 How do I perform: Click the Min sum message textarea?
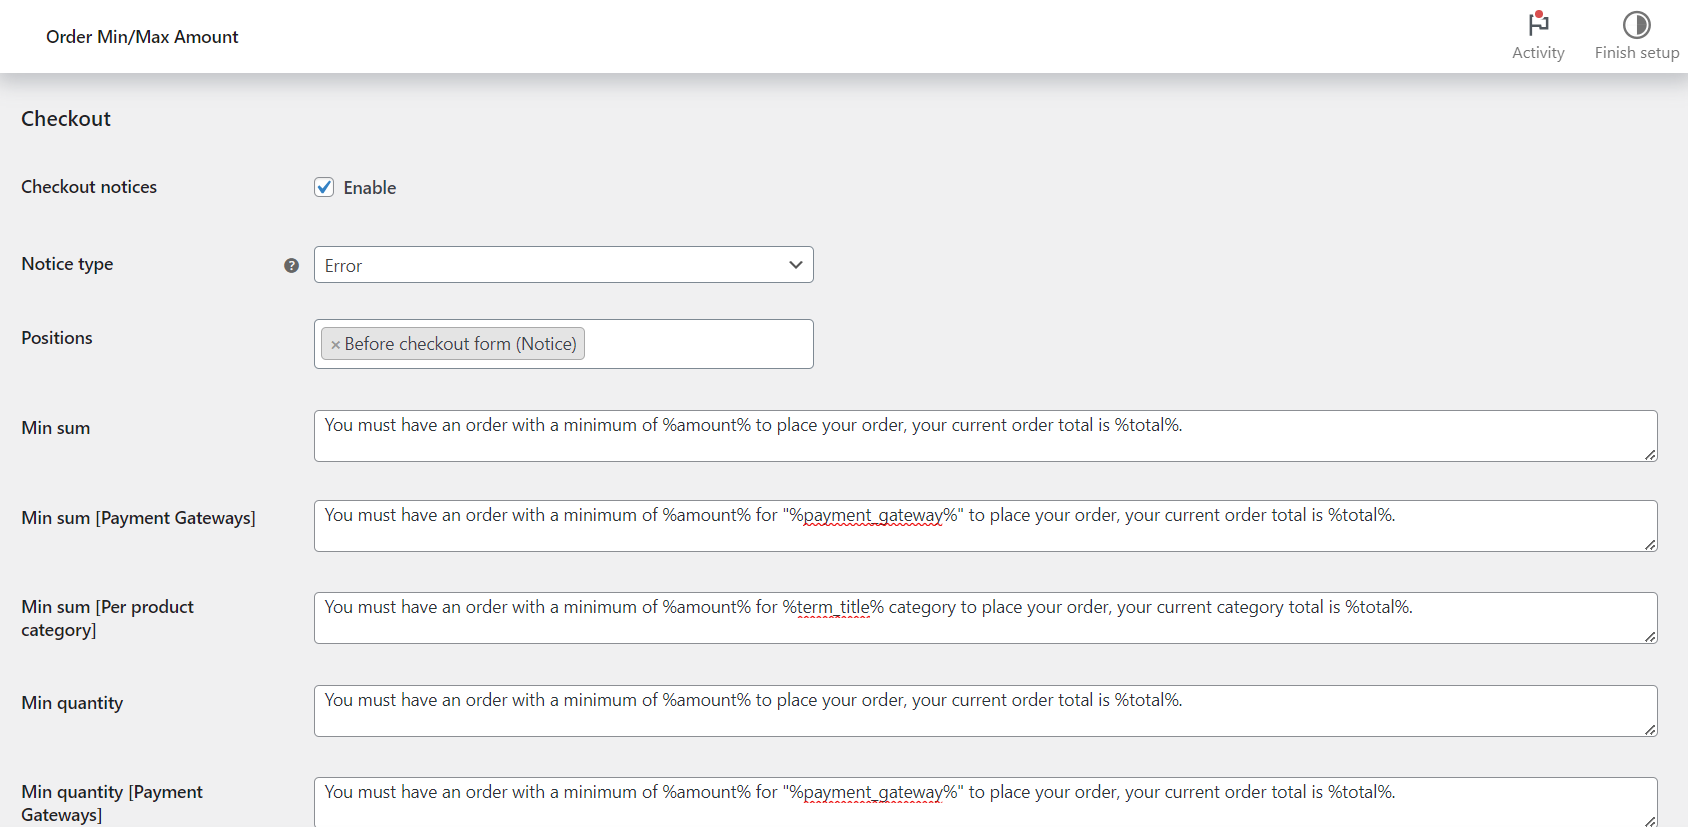[x=985, y=436]
